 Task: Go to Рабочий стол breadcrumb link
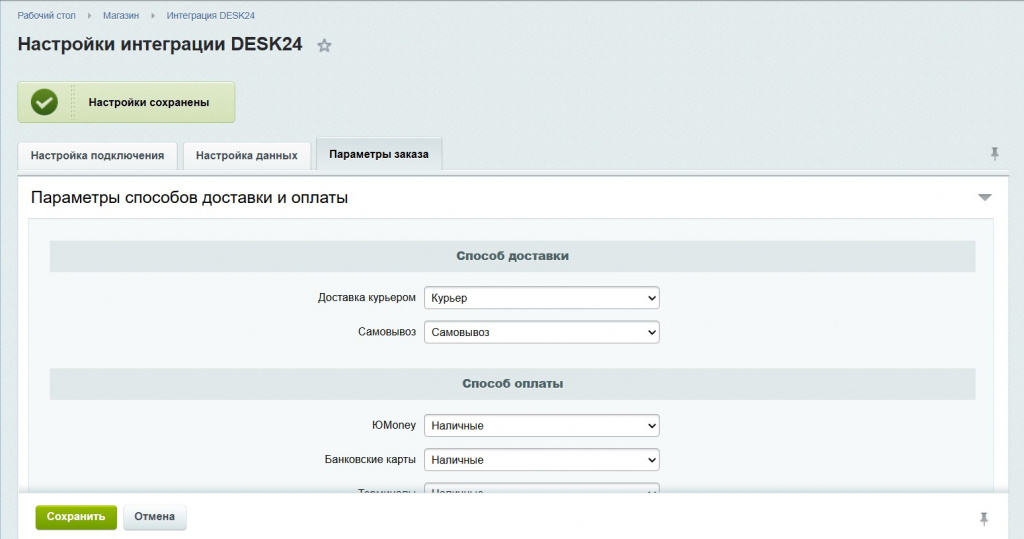[x=46, y=16]
